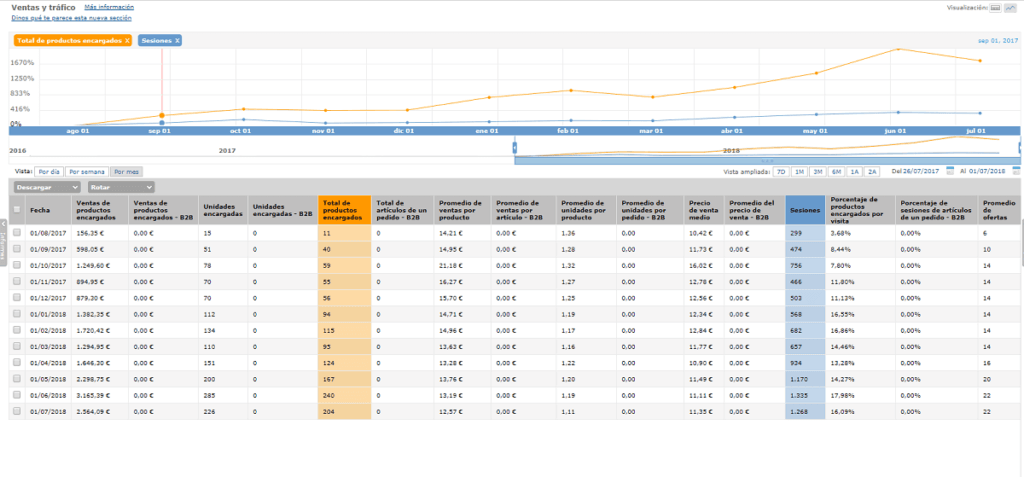This screenshot has width=1024, height=477.
Task: Open the 'Descargar' dropdown
Action: click(46, 187)
